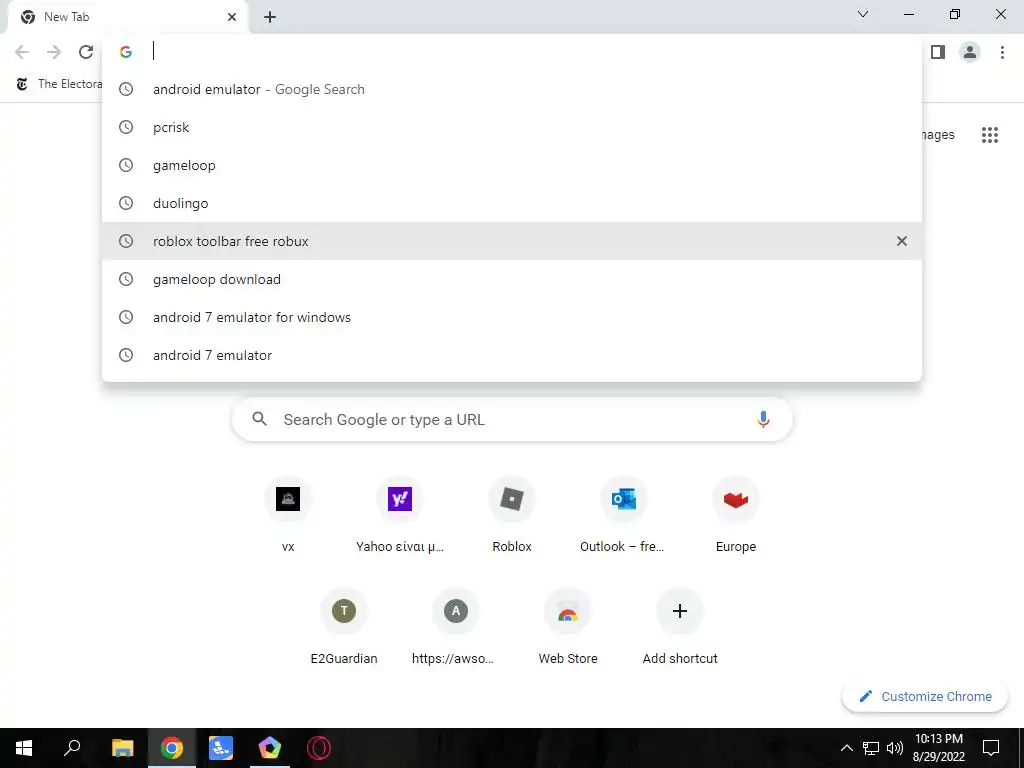Open the volume control in tray
The height and width of the screenshot is (768, 1024).
point(895,748)
